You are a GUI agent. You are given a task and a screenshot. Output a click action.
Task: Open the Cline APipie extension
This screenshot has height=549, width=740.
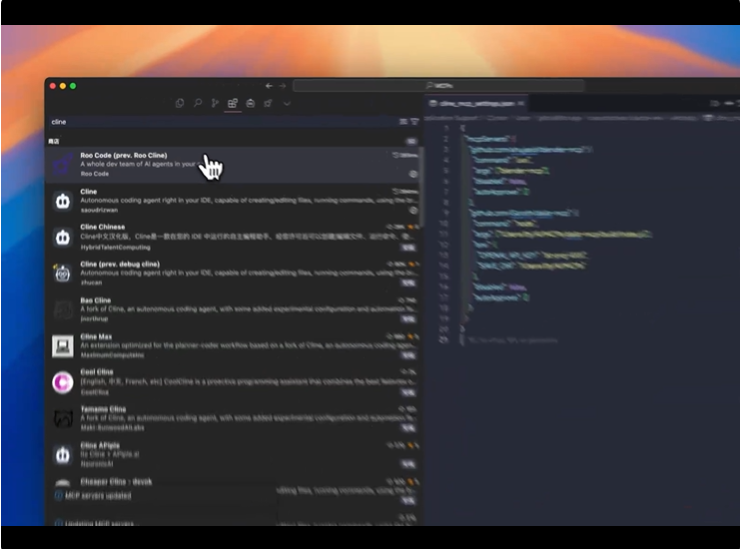click(x=233, y=455)
